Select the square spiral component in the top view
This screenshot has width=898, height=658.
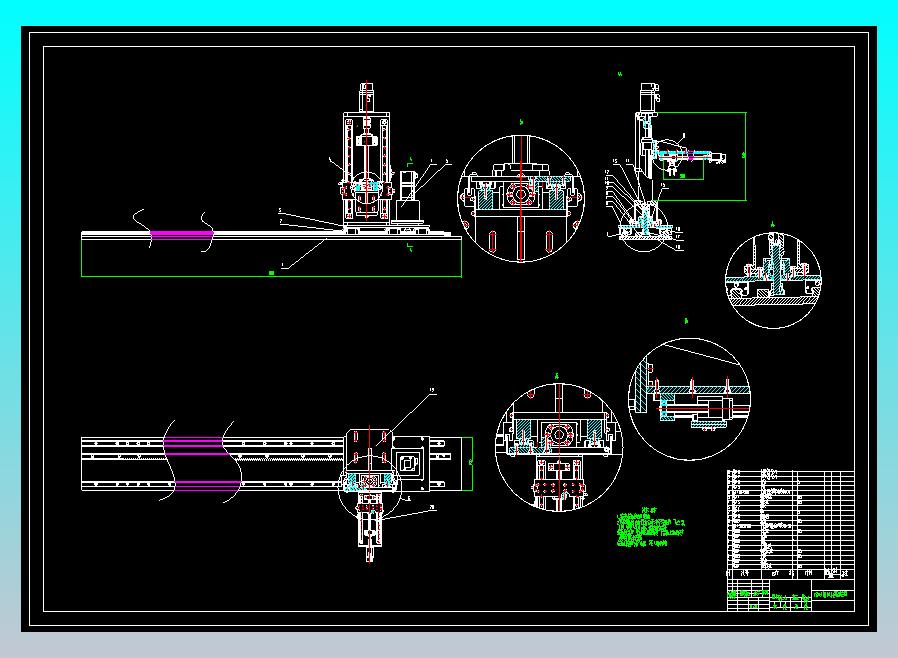pyautogui.click(x=408, y=463)
